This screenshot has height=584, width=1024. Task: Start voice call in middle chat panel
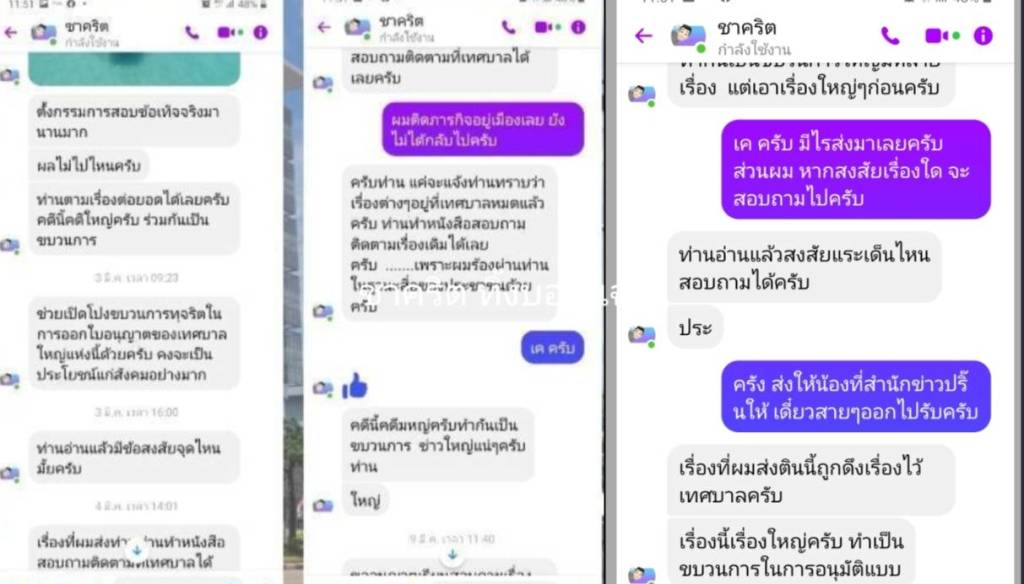tap(508, 27)
